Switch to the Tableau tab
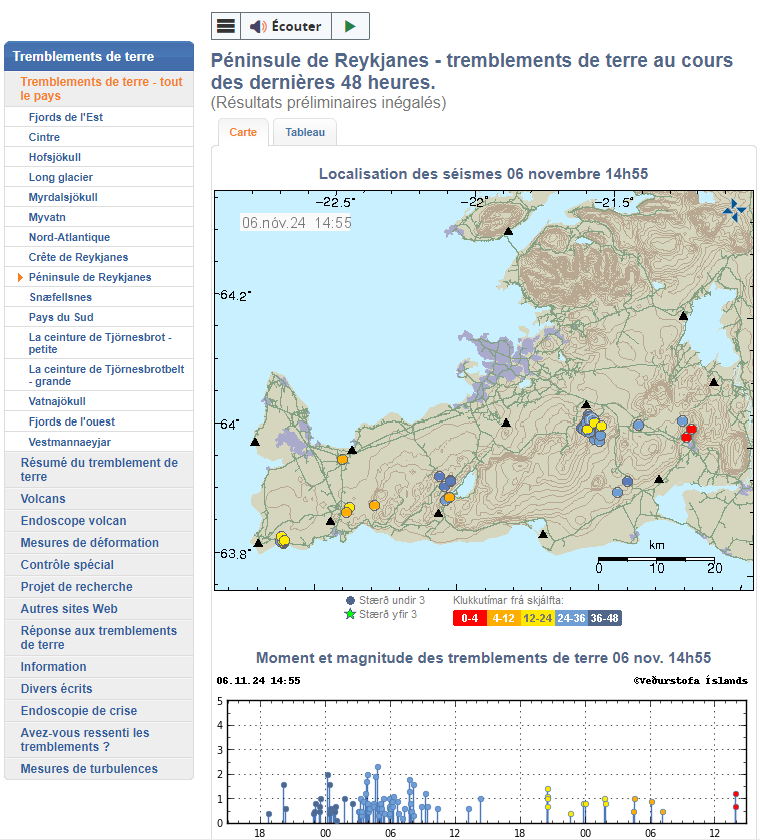The width and height of the screenshot is (760, 840). (x=304, y=132)
